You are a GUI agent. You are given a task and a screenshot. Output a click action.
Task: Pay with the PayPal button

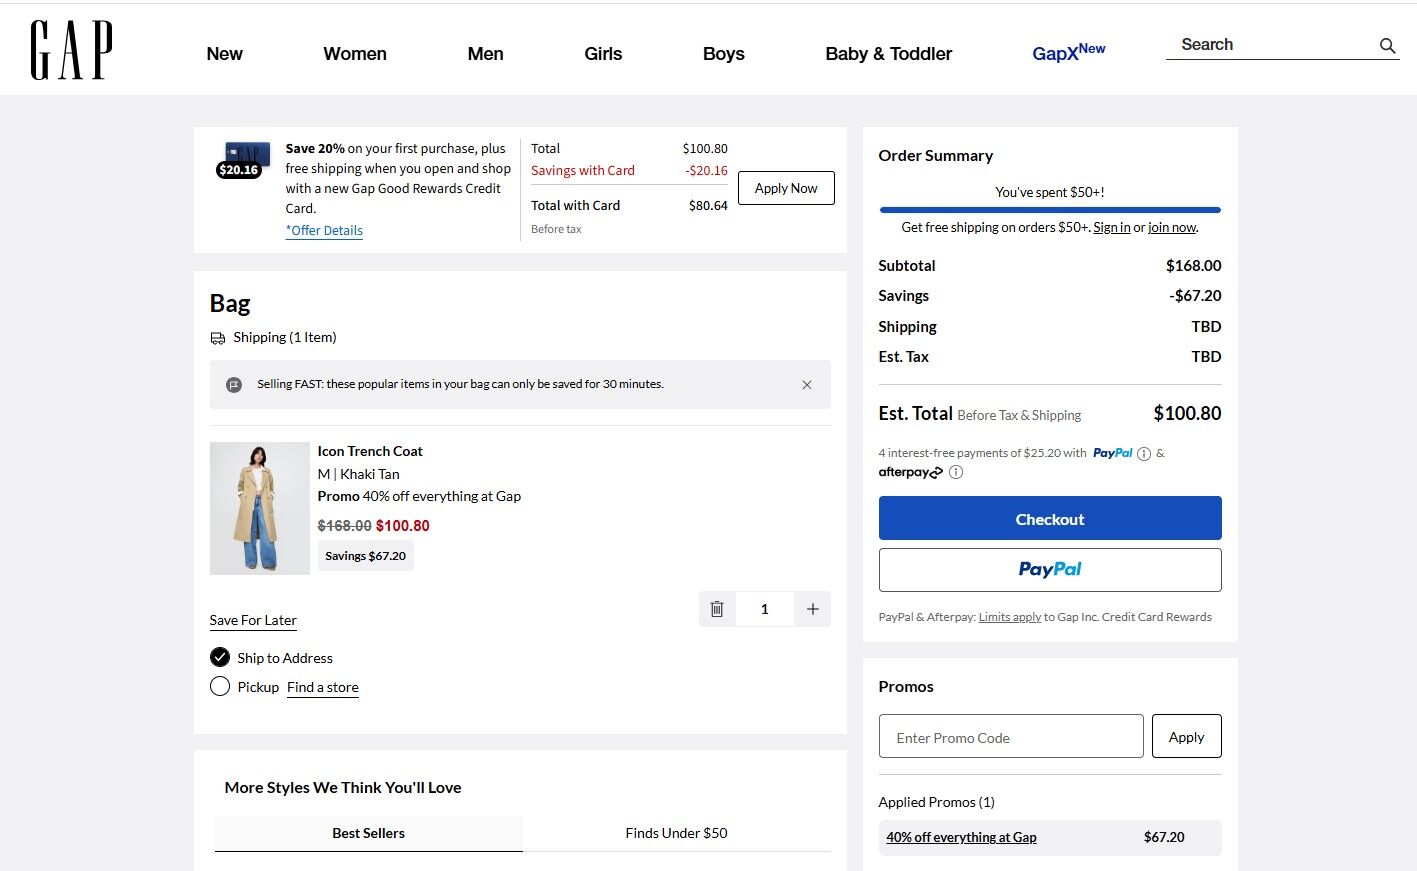[x=1049, y=569]
